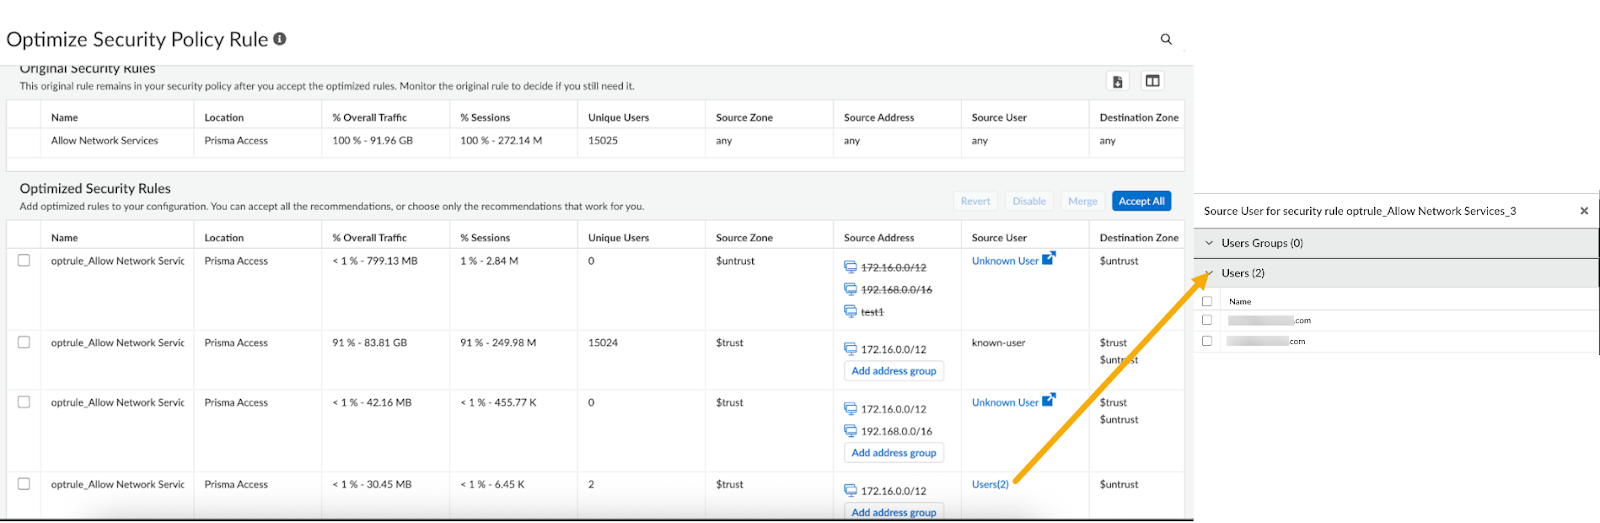Screen dimensions: 1600x523
Task: Click the address icon next to 192.168.0.0/16
Action: pos(850,290)
